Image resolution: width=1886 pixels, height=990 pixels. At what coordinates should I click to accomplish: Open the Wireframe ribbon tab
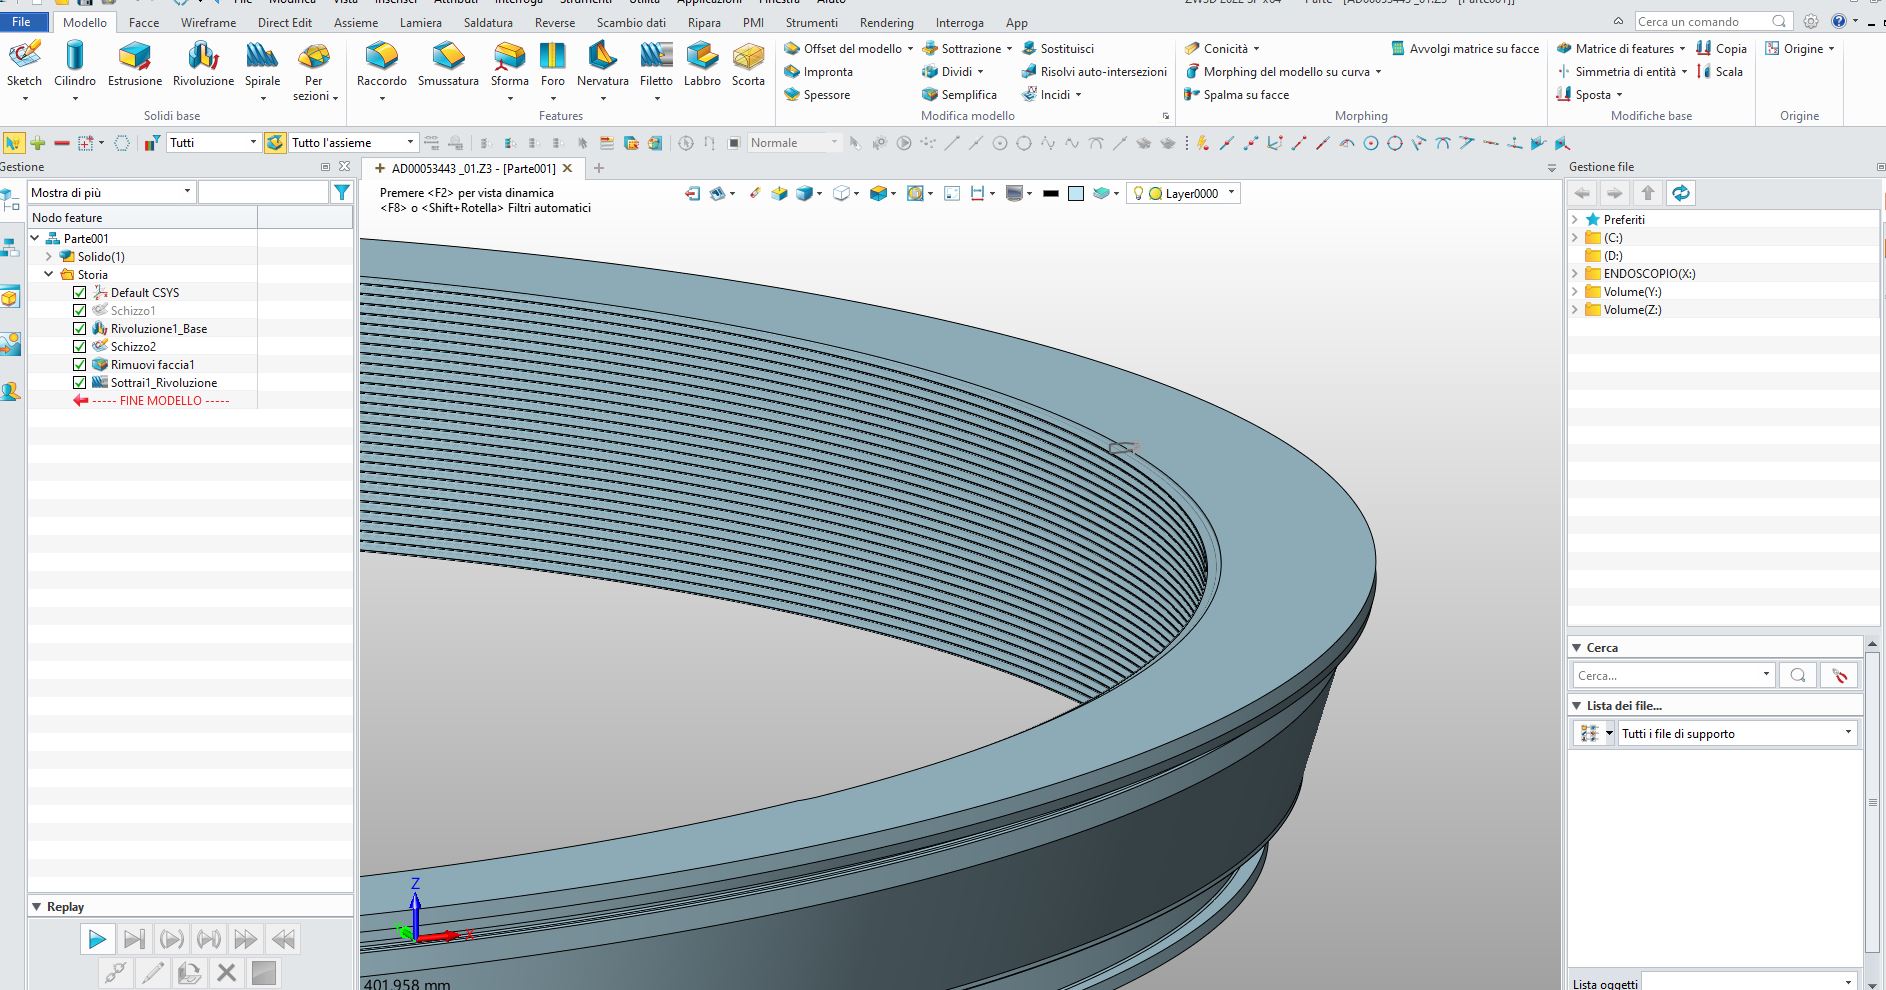point(209,22)
